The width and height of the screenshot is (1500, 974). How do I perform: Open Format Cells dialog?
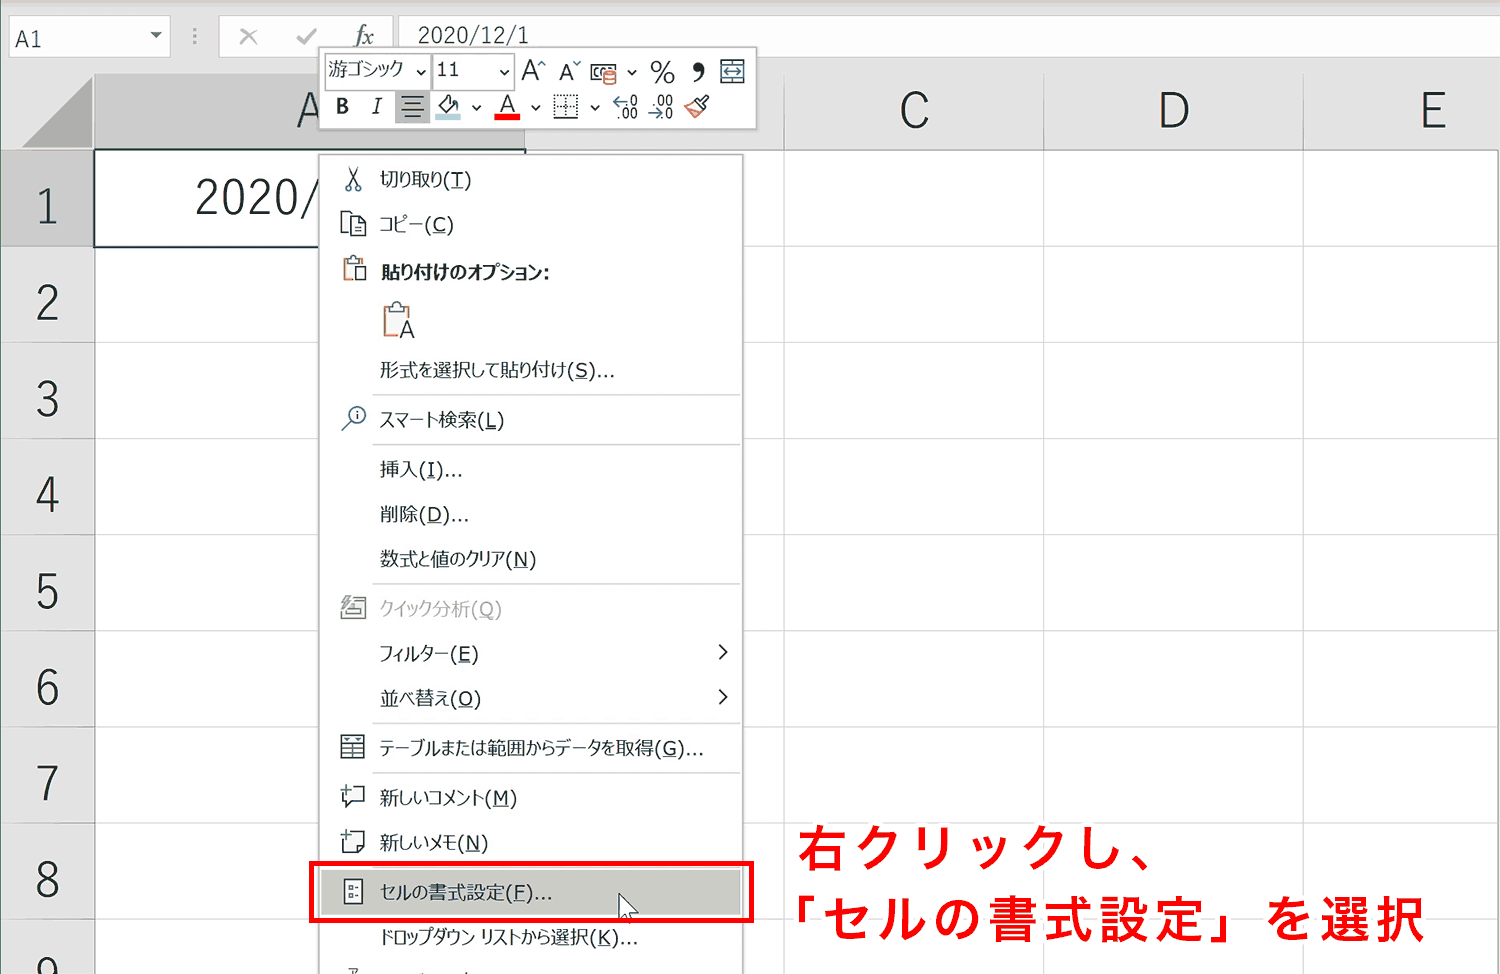click(x=531, y=892)
